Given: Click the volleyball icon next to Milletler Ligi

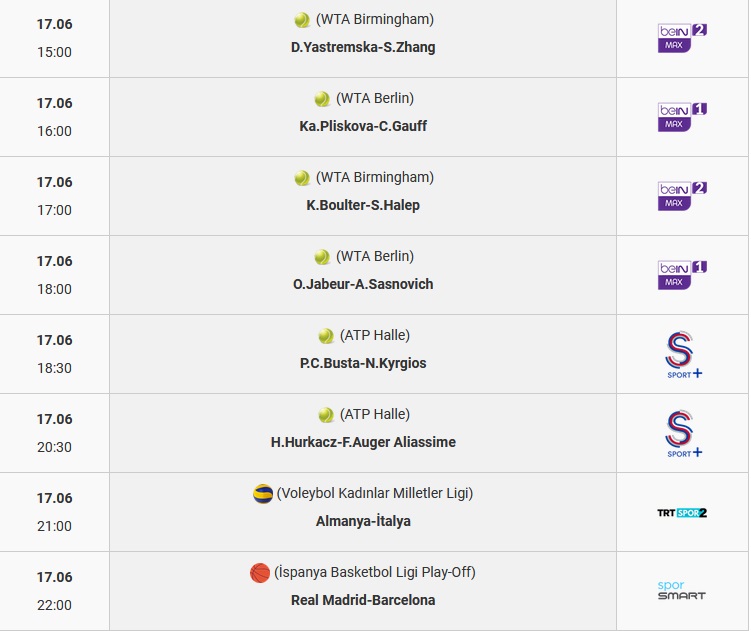Looking at the screenshot, I should [x=263, y=493].
